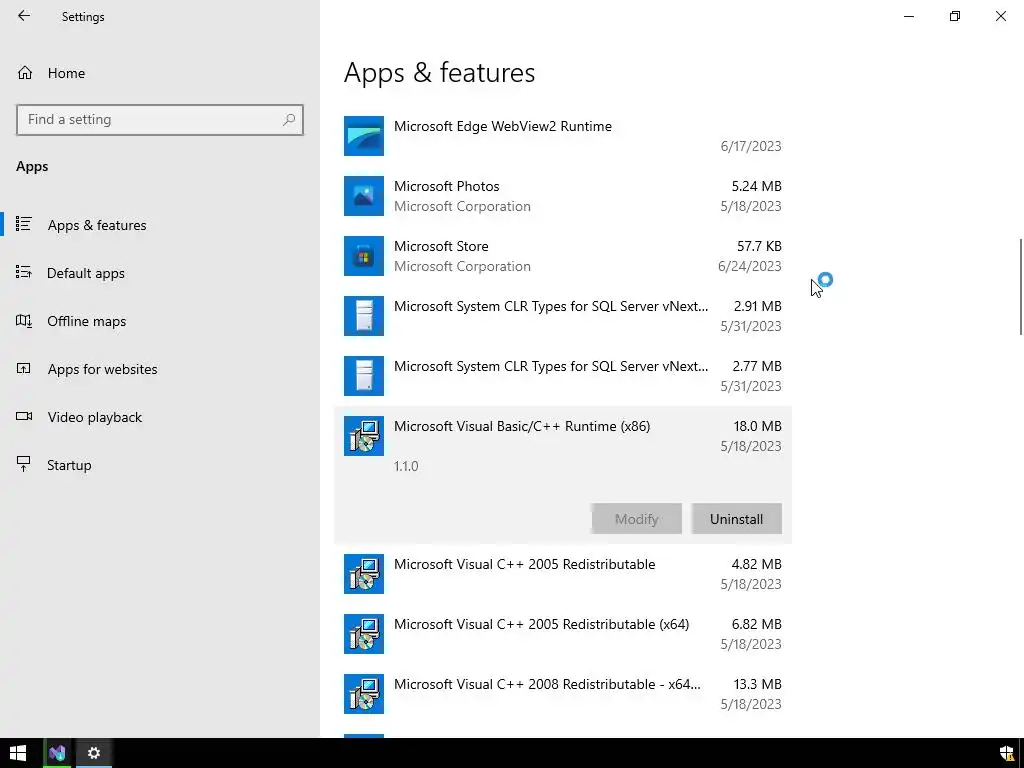Open Windows Security tray shield icon
The image size is (1024, 768).
[1007, 753]
